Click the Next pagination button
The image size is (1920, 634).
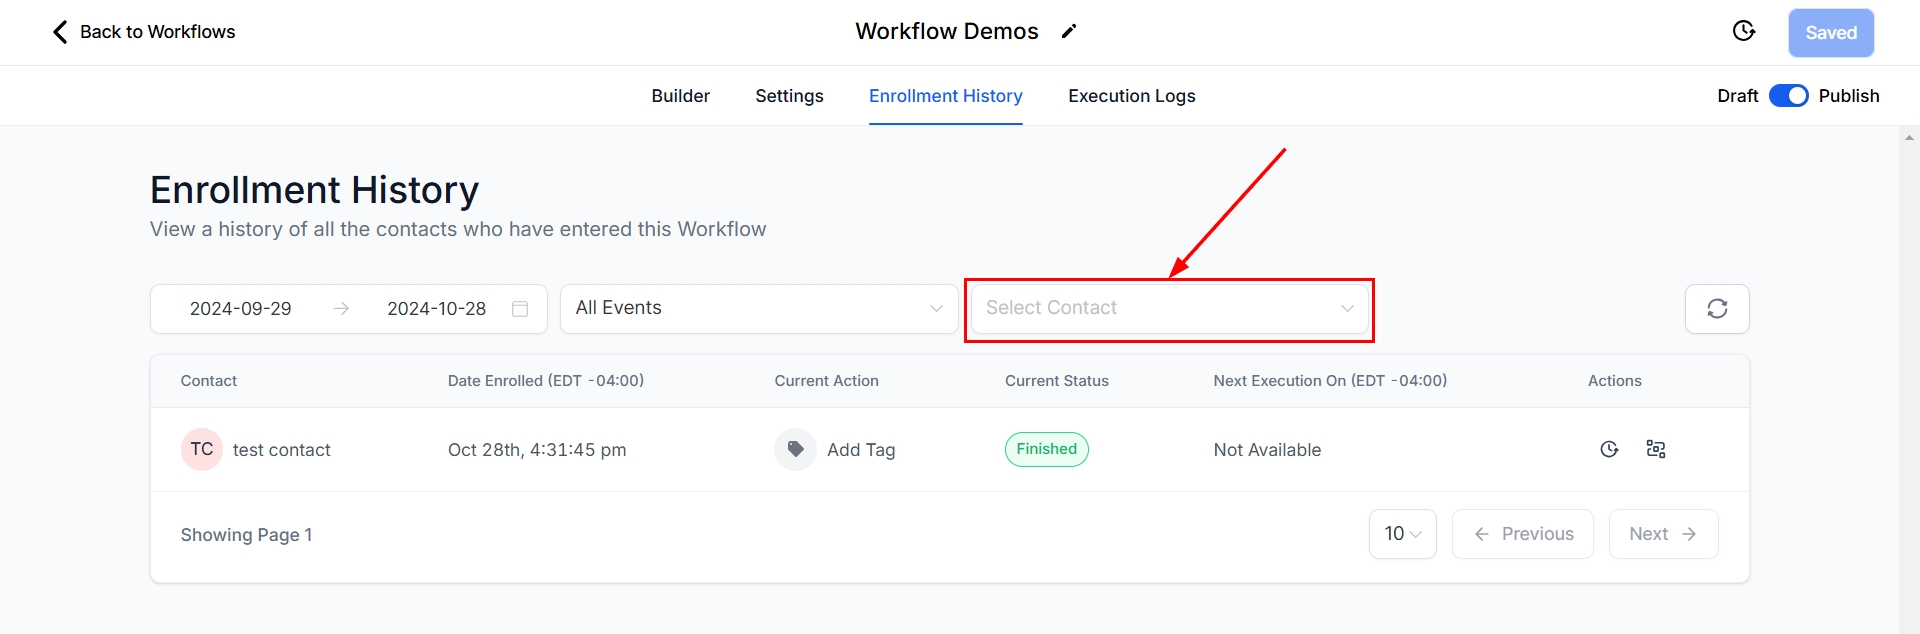coord(1662,534)
